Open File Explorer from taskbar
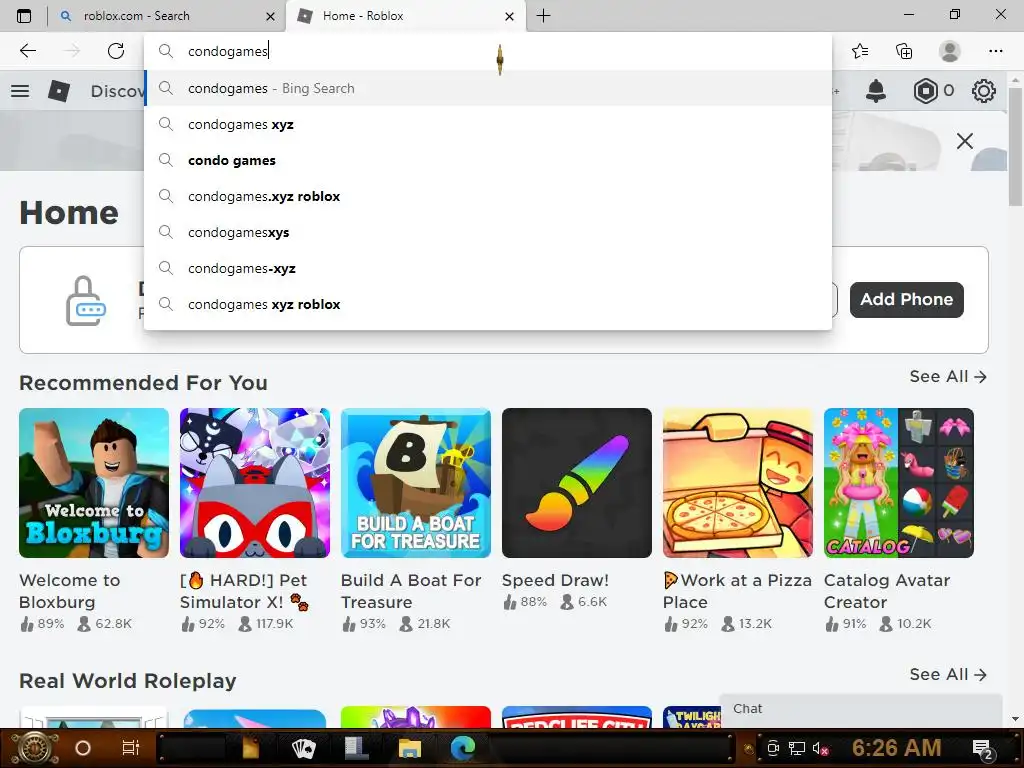 point(409,748)
